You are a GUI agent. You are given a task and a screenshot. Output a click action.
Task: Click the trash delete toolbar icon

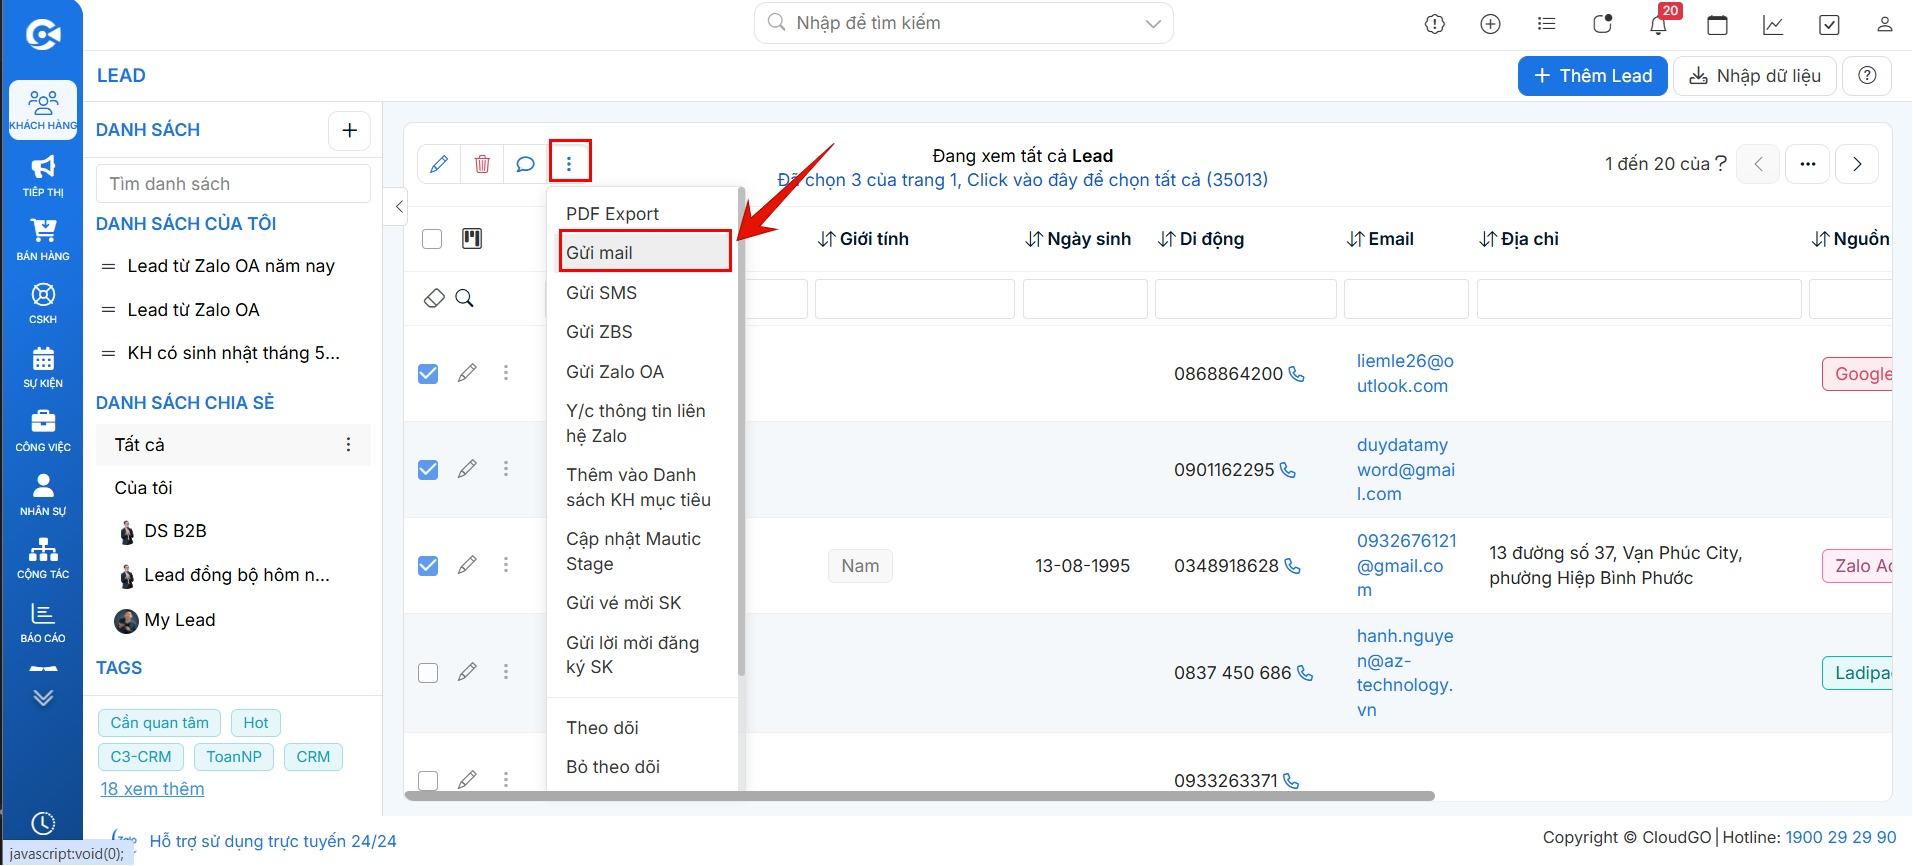click(x=482, y=164)
